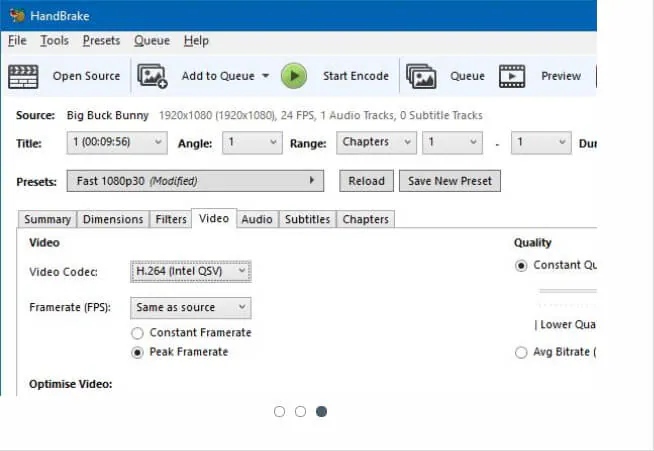654x451 pixels.
Task: Select the Constant Quality radio button
Action: click(x=521, y=266)
